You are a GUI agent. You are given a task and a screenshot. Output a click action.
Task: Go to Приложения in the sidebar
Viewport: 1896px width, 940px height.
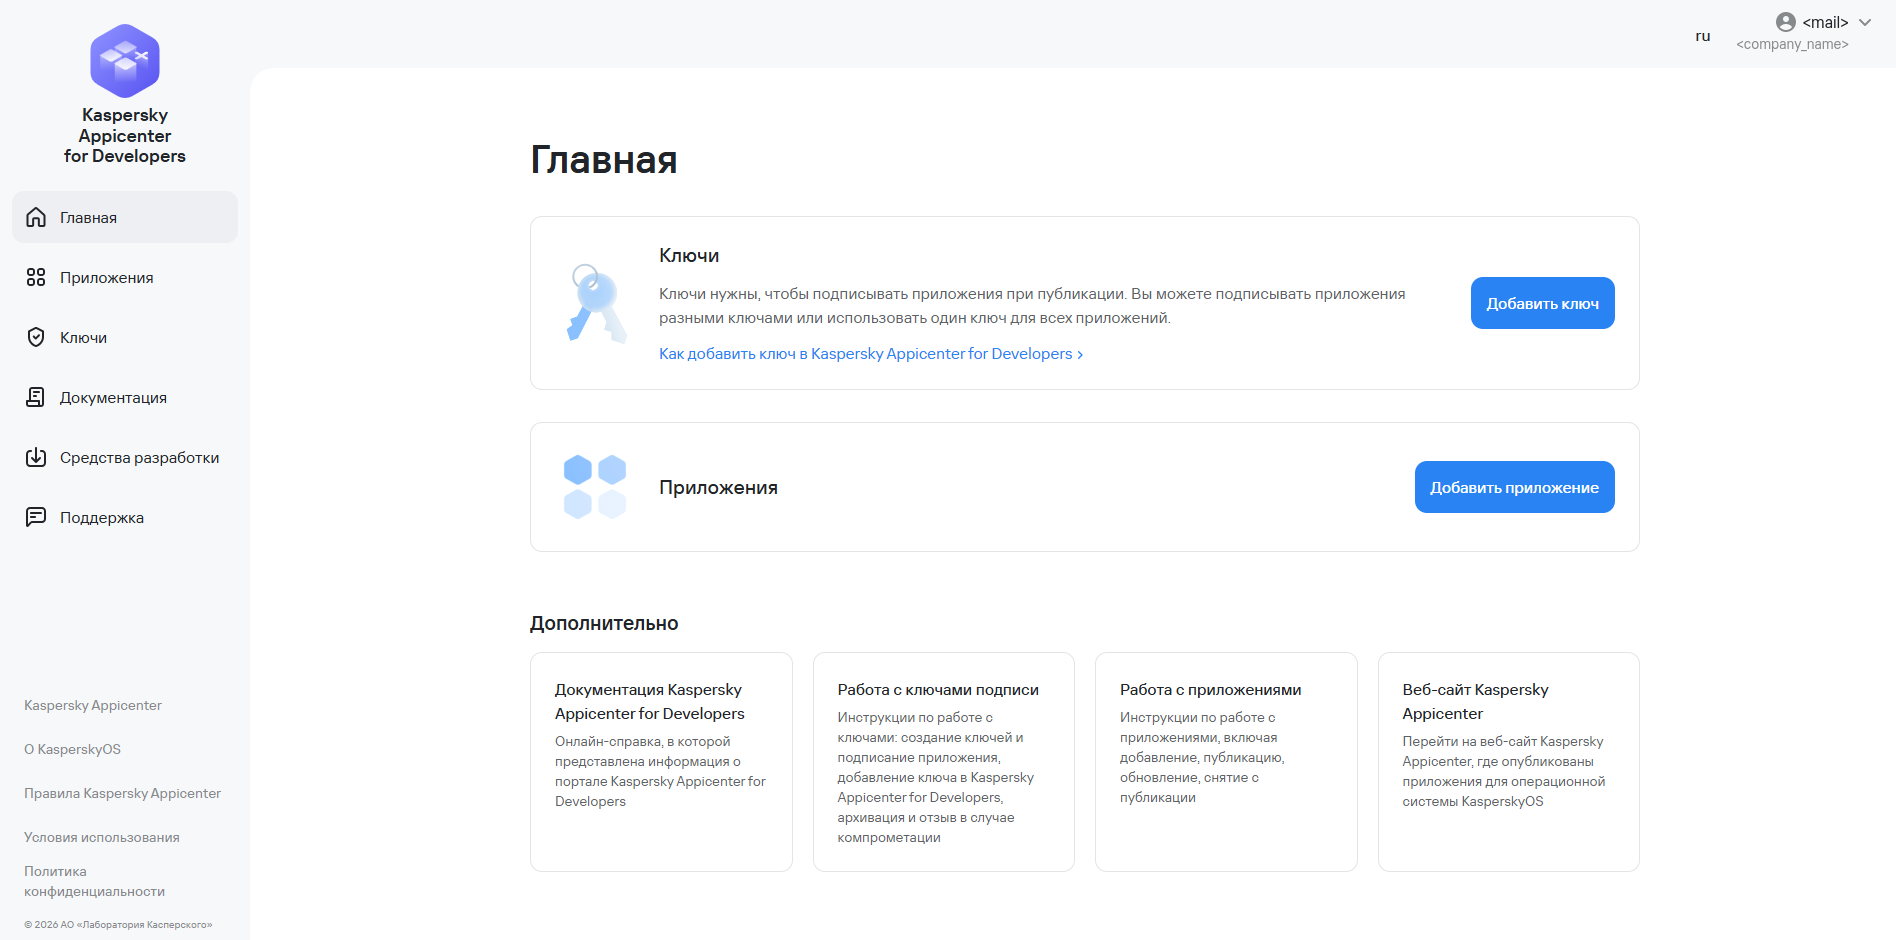point(125,277)
